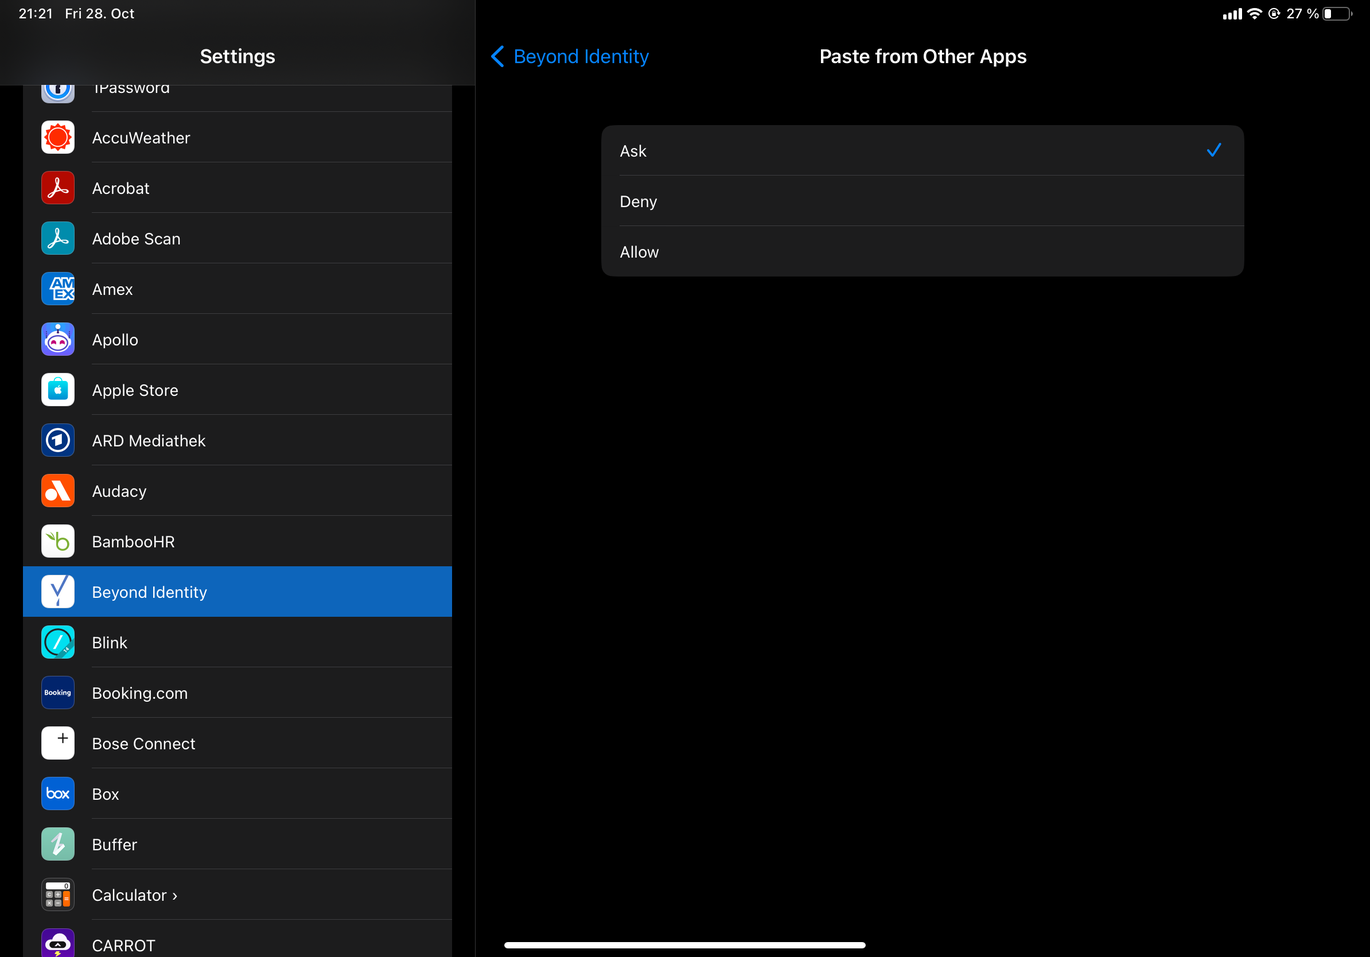Screen dimensions: 1370x957
Task: Open the Apple Store bag icon
Action: [x=58, y=390]
